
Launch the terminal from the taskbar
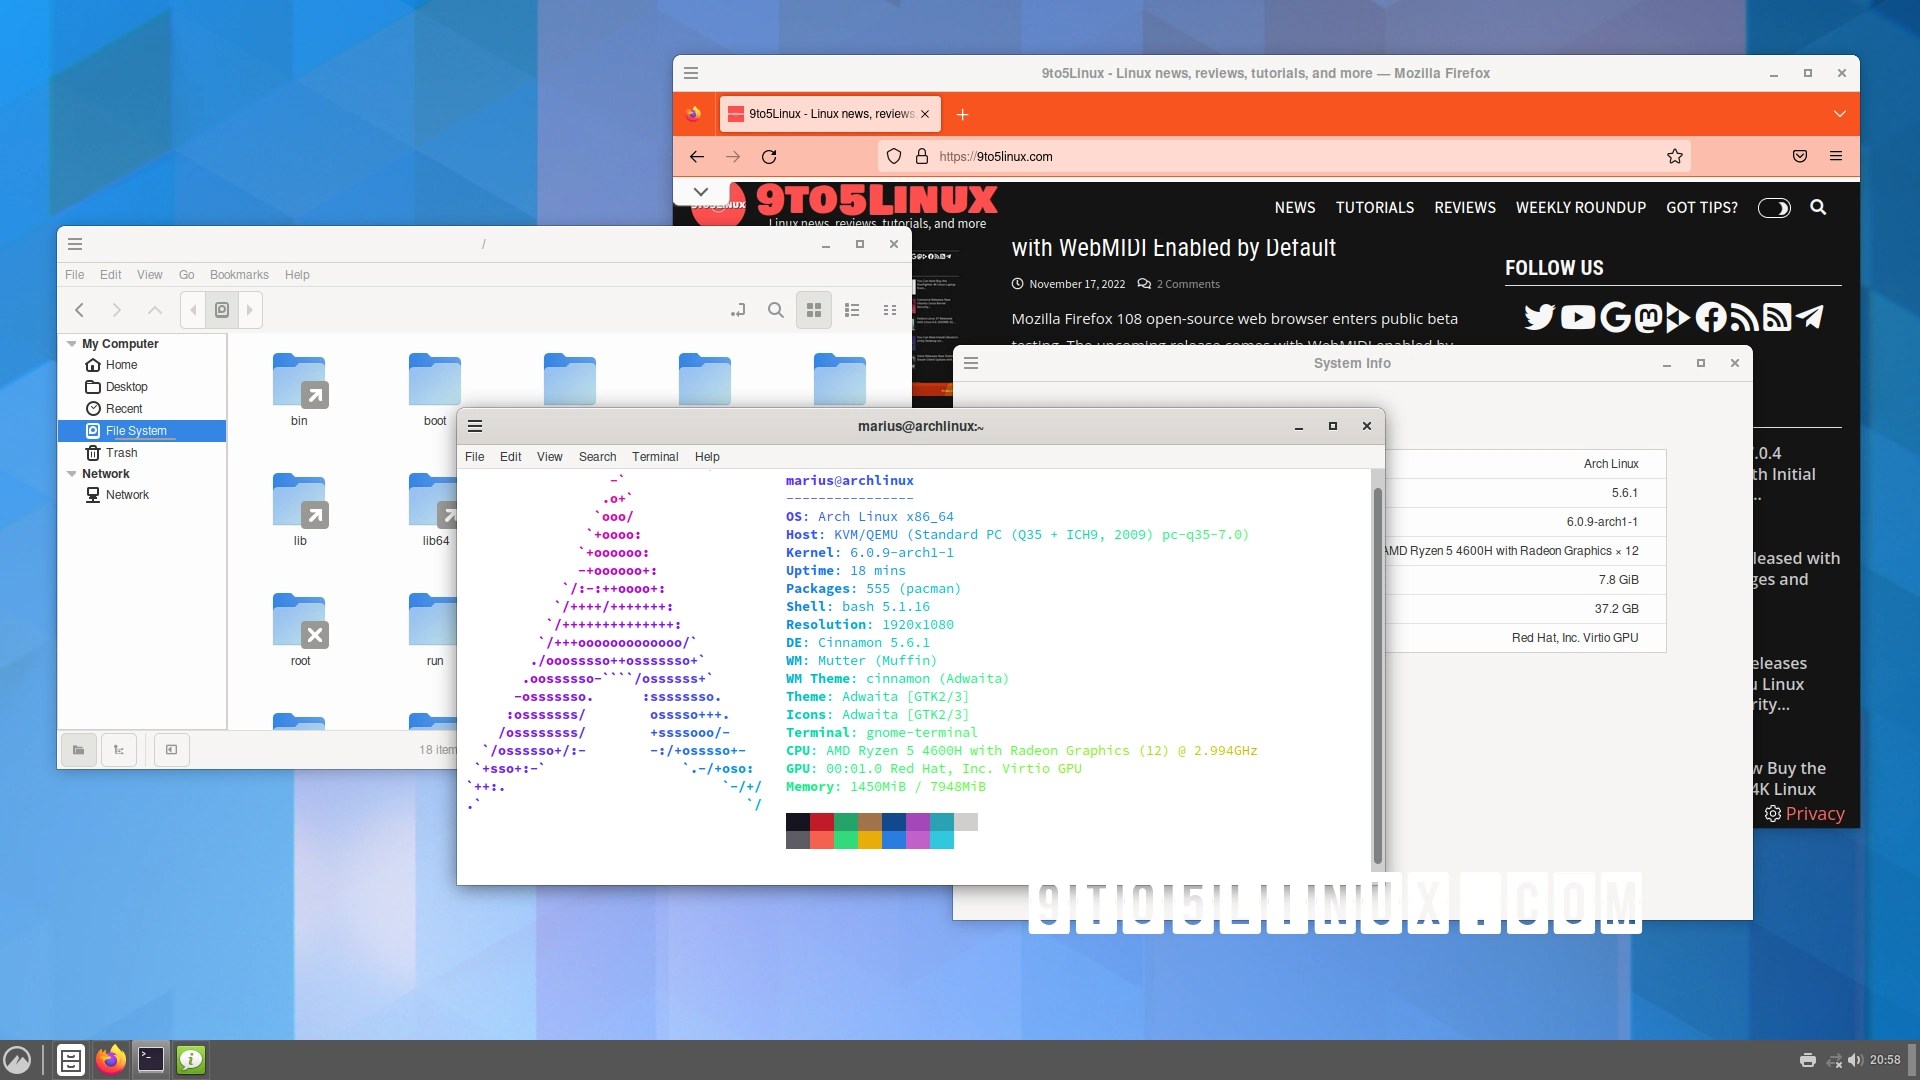point(151,1059)
